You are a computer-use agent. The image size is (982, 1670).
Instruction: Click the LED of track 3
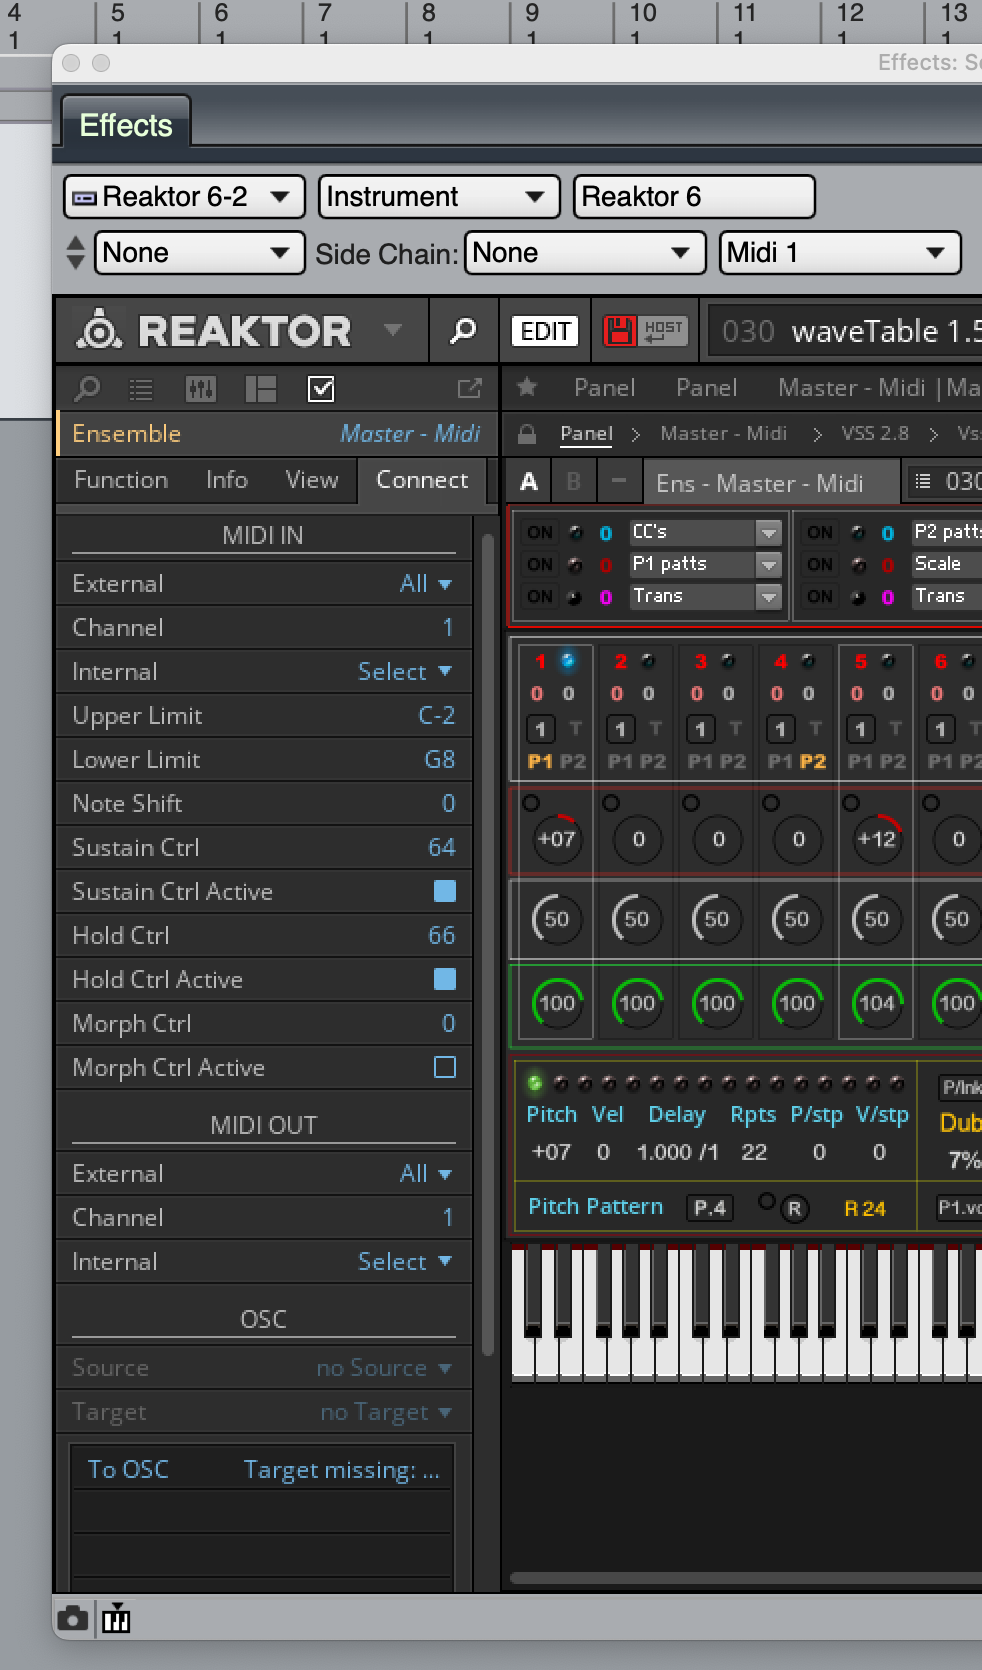728,661
